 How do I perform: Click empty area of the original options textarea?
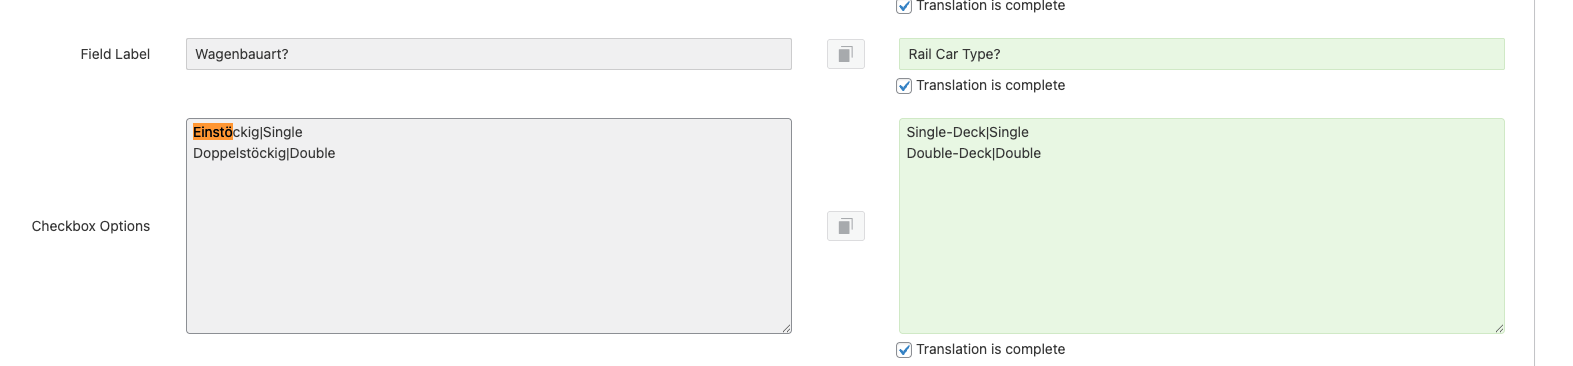coord(488,250)
